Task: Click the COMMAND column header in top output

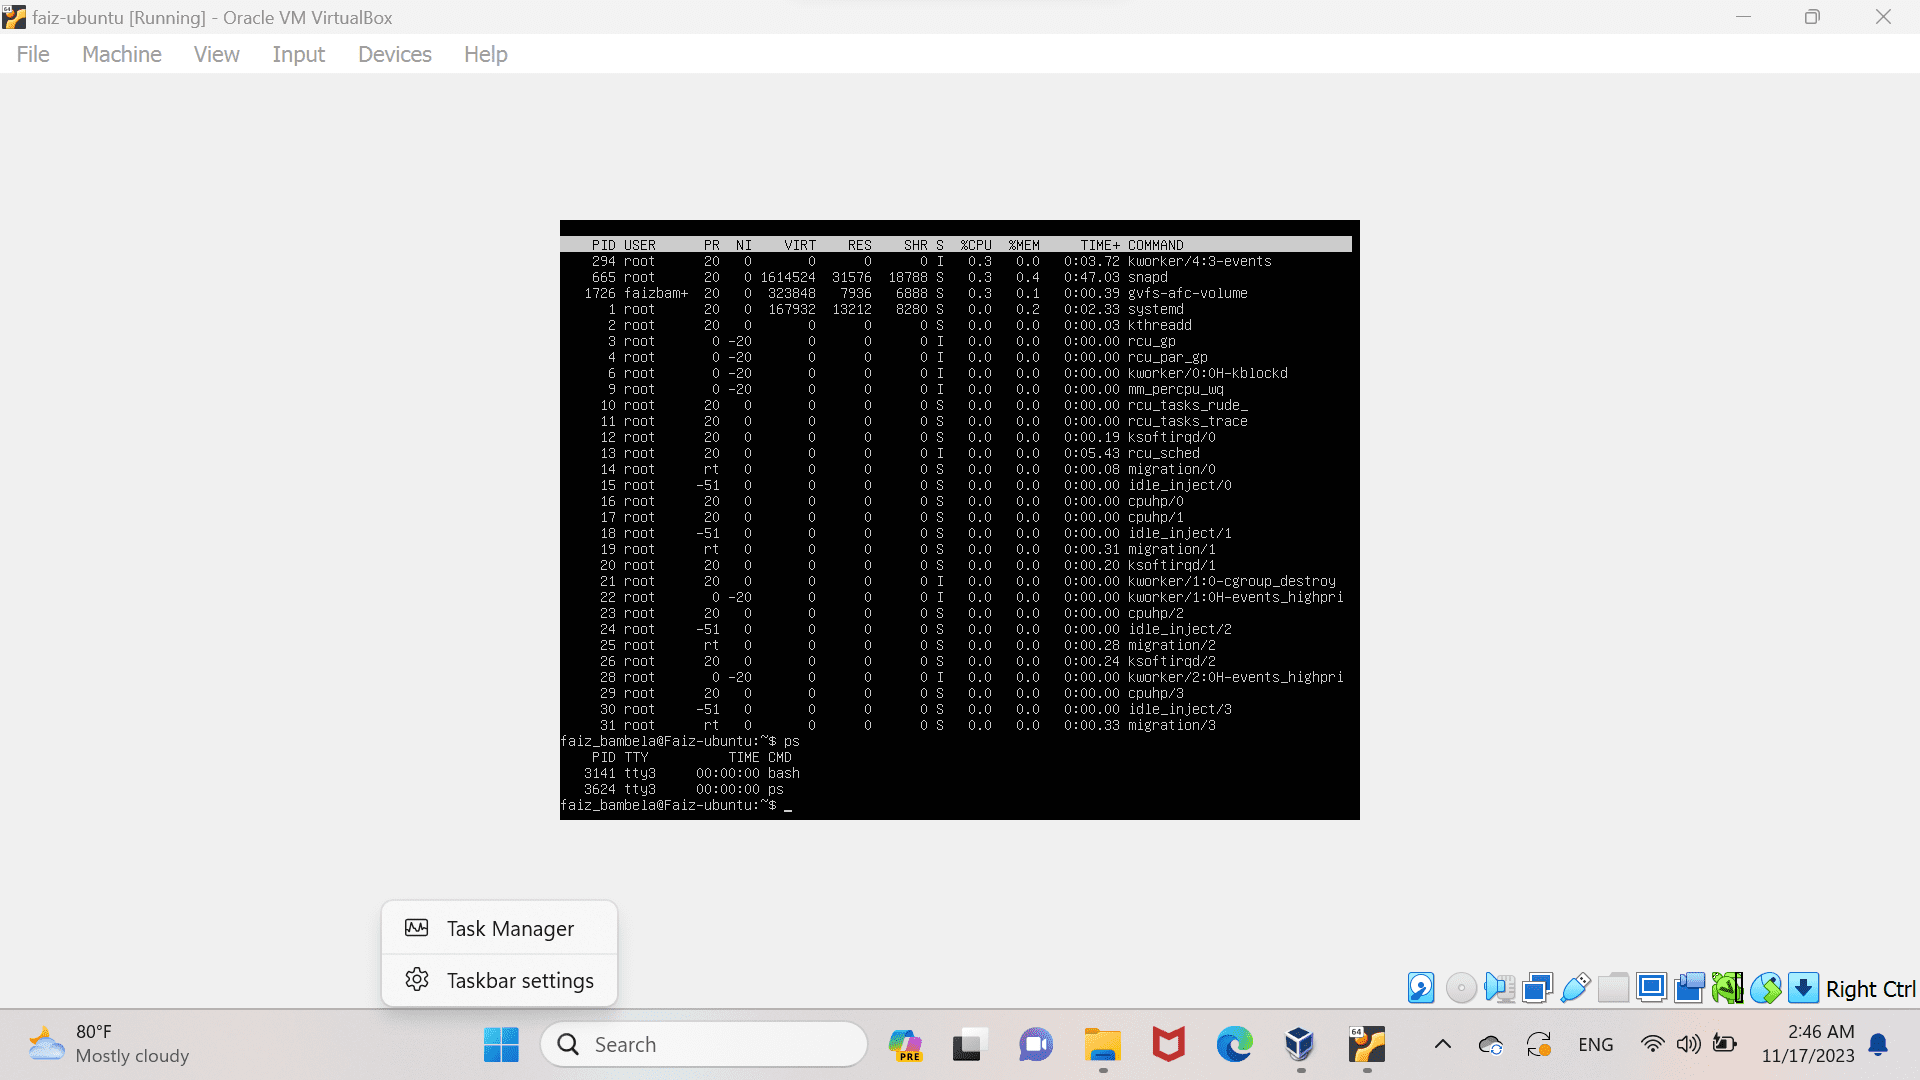Action: (x=1156, y=245)
